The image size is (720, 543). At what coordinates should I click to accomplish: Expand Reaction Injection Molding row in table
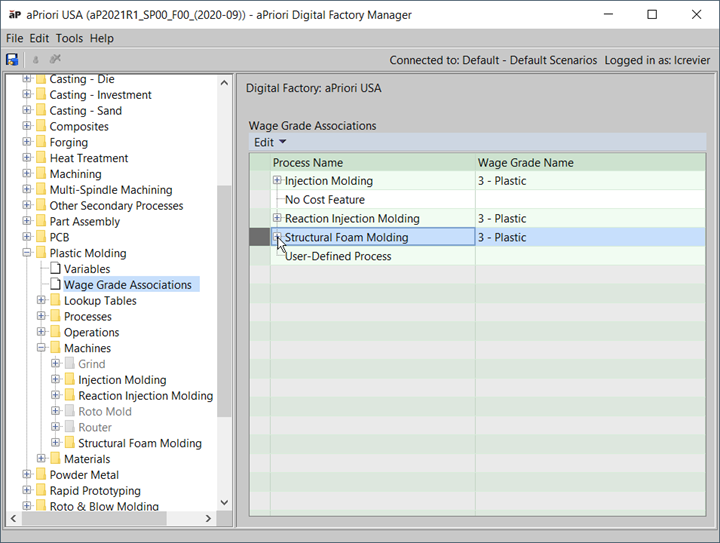coord(277,218)
